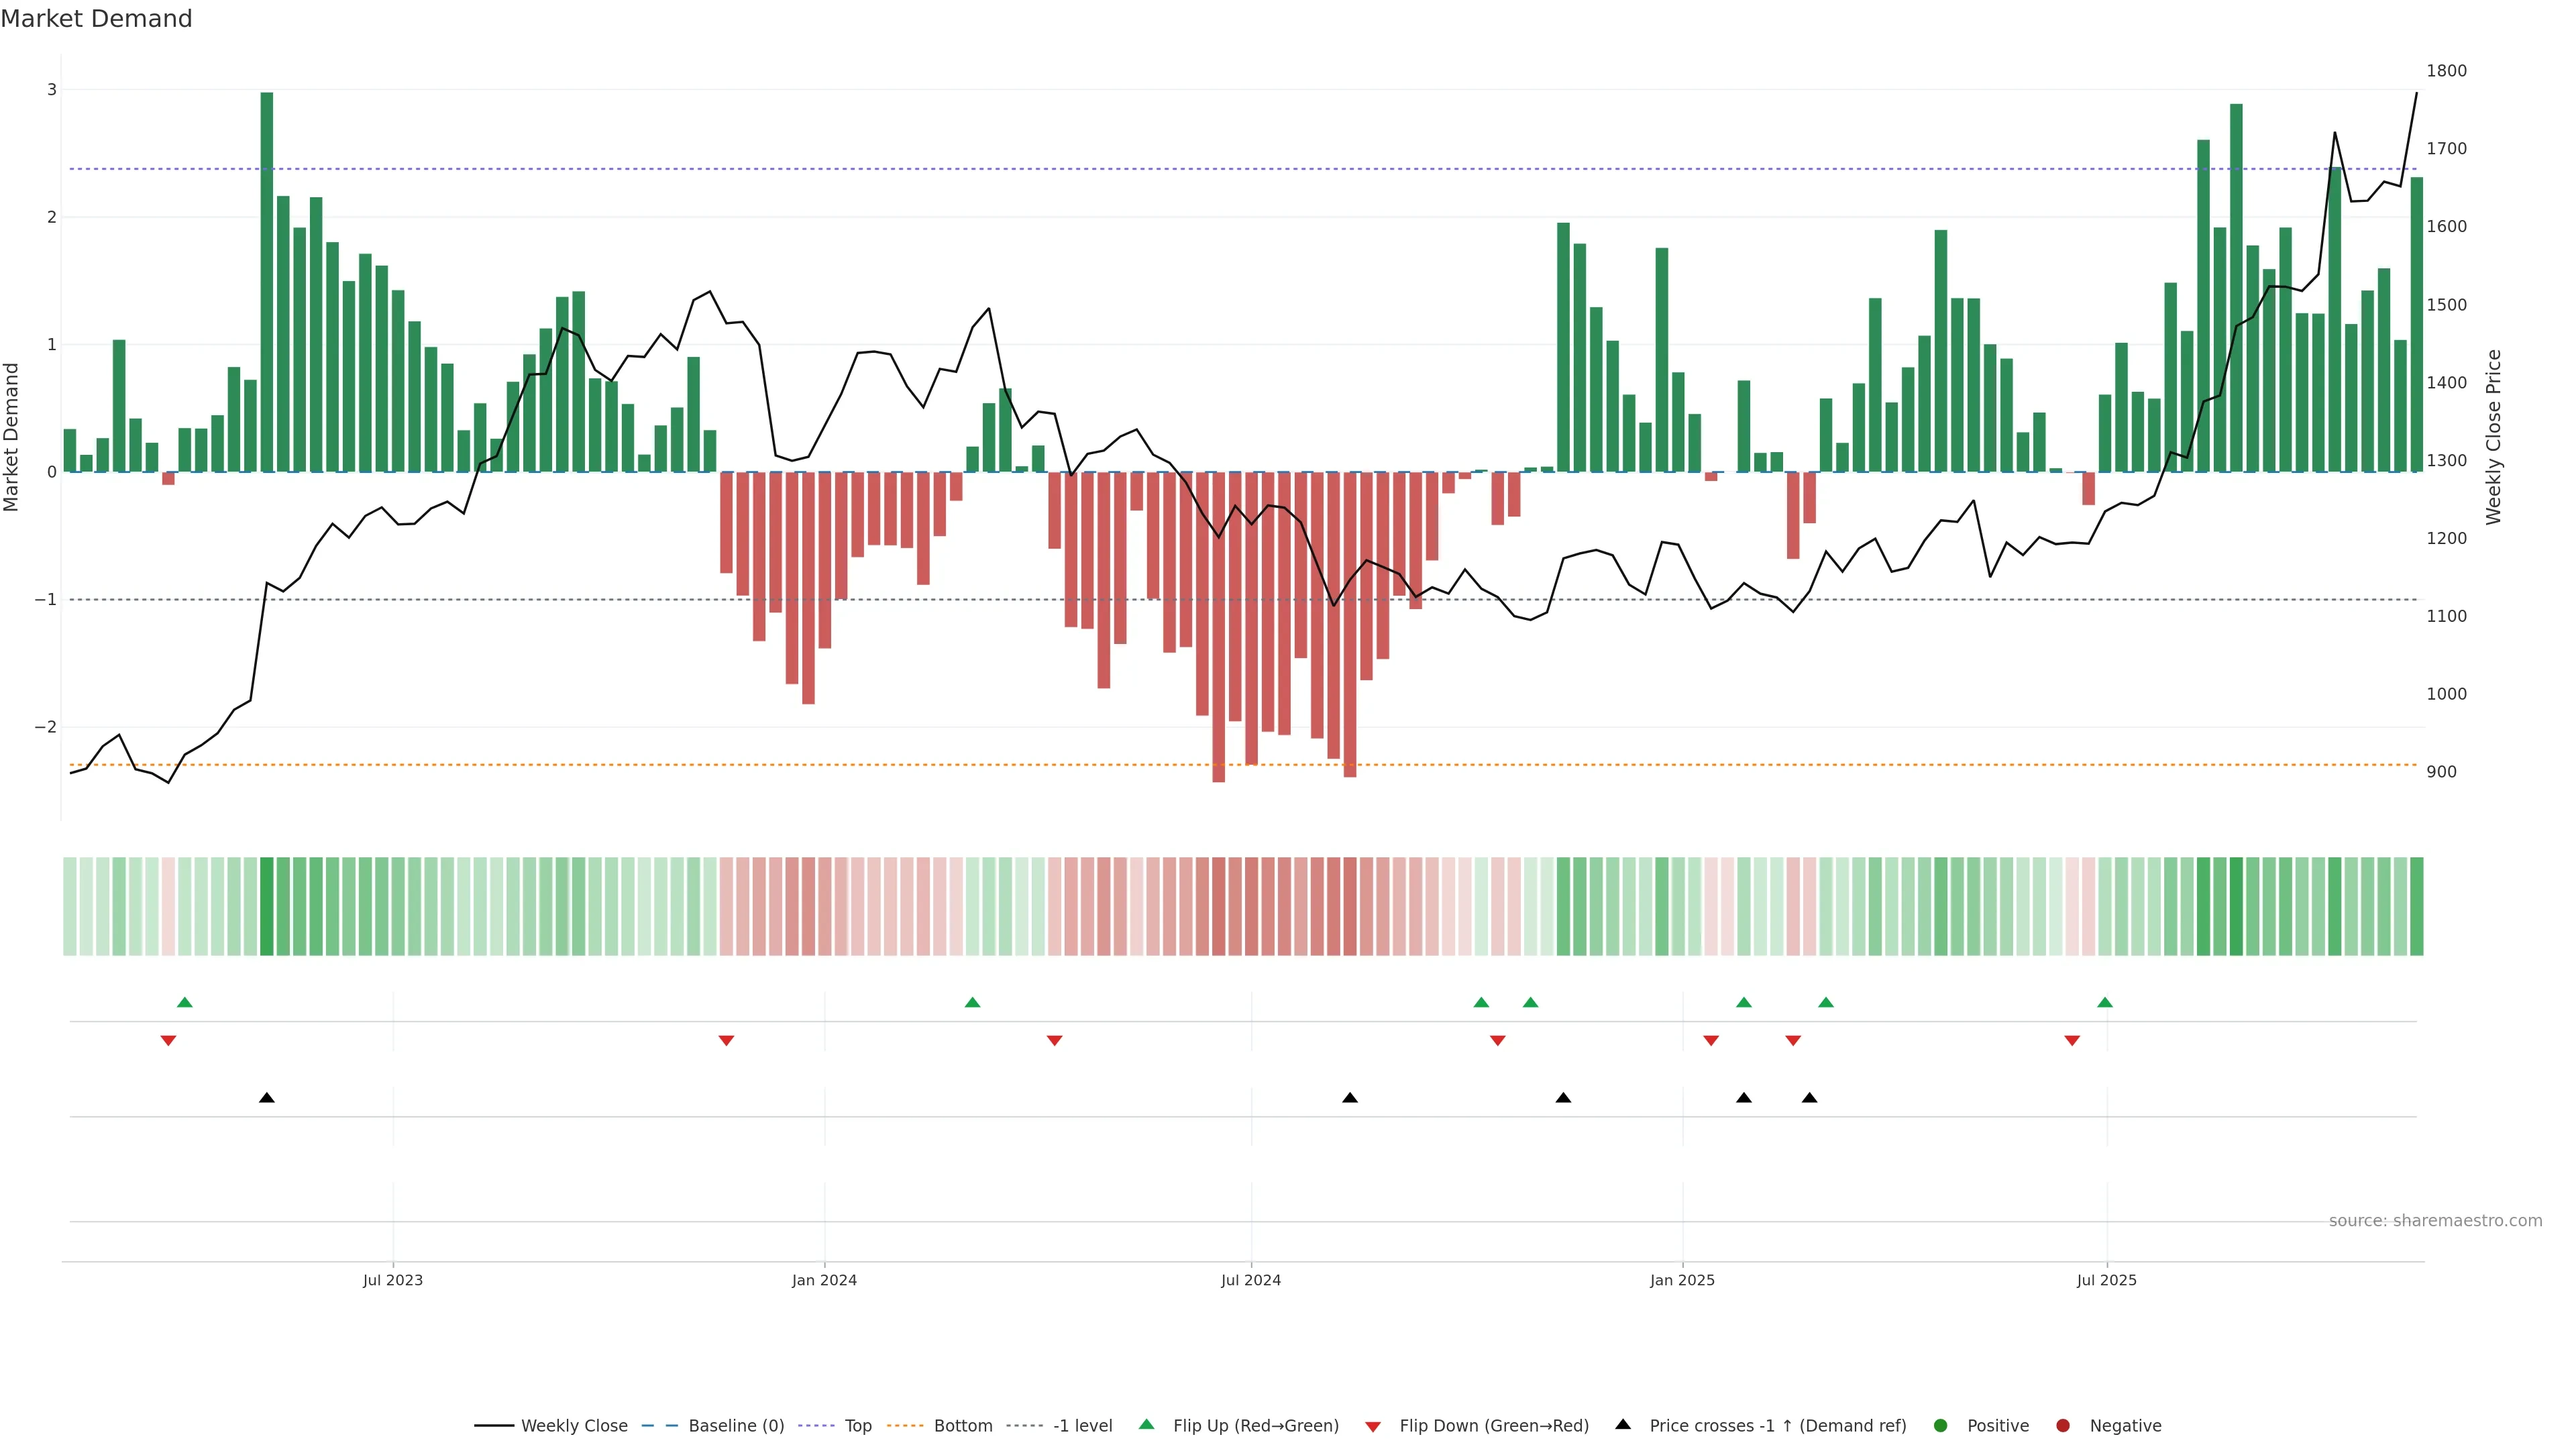Screen dimensions: 2576x1449
Task: Click last red flip-down marker before Jul 2025
Action: click(2072, 1041)
